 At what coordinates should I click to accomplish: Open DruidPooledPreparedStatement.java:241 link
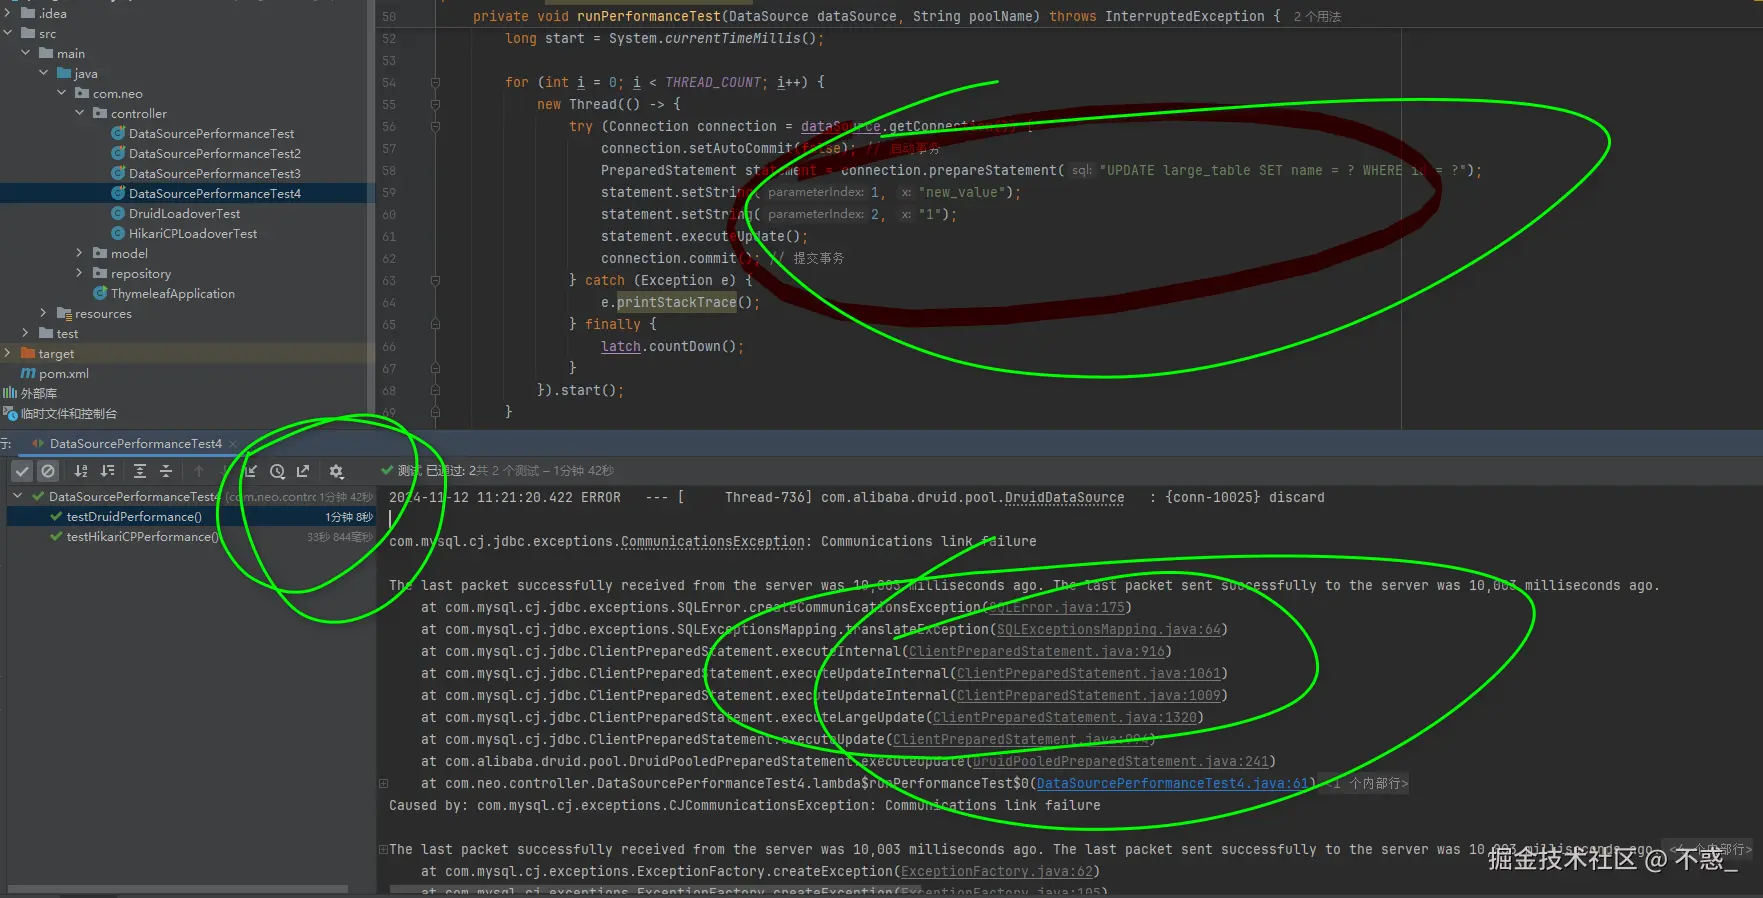(x=1121, y=761)
